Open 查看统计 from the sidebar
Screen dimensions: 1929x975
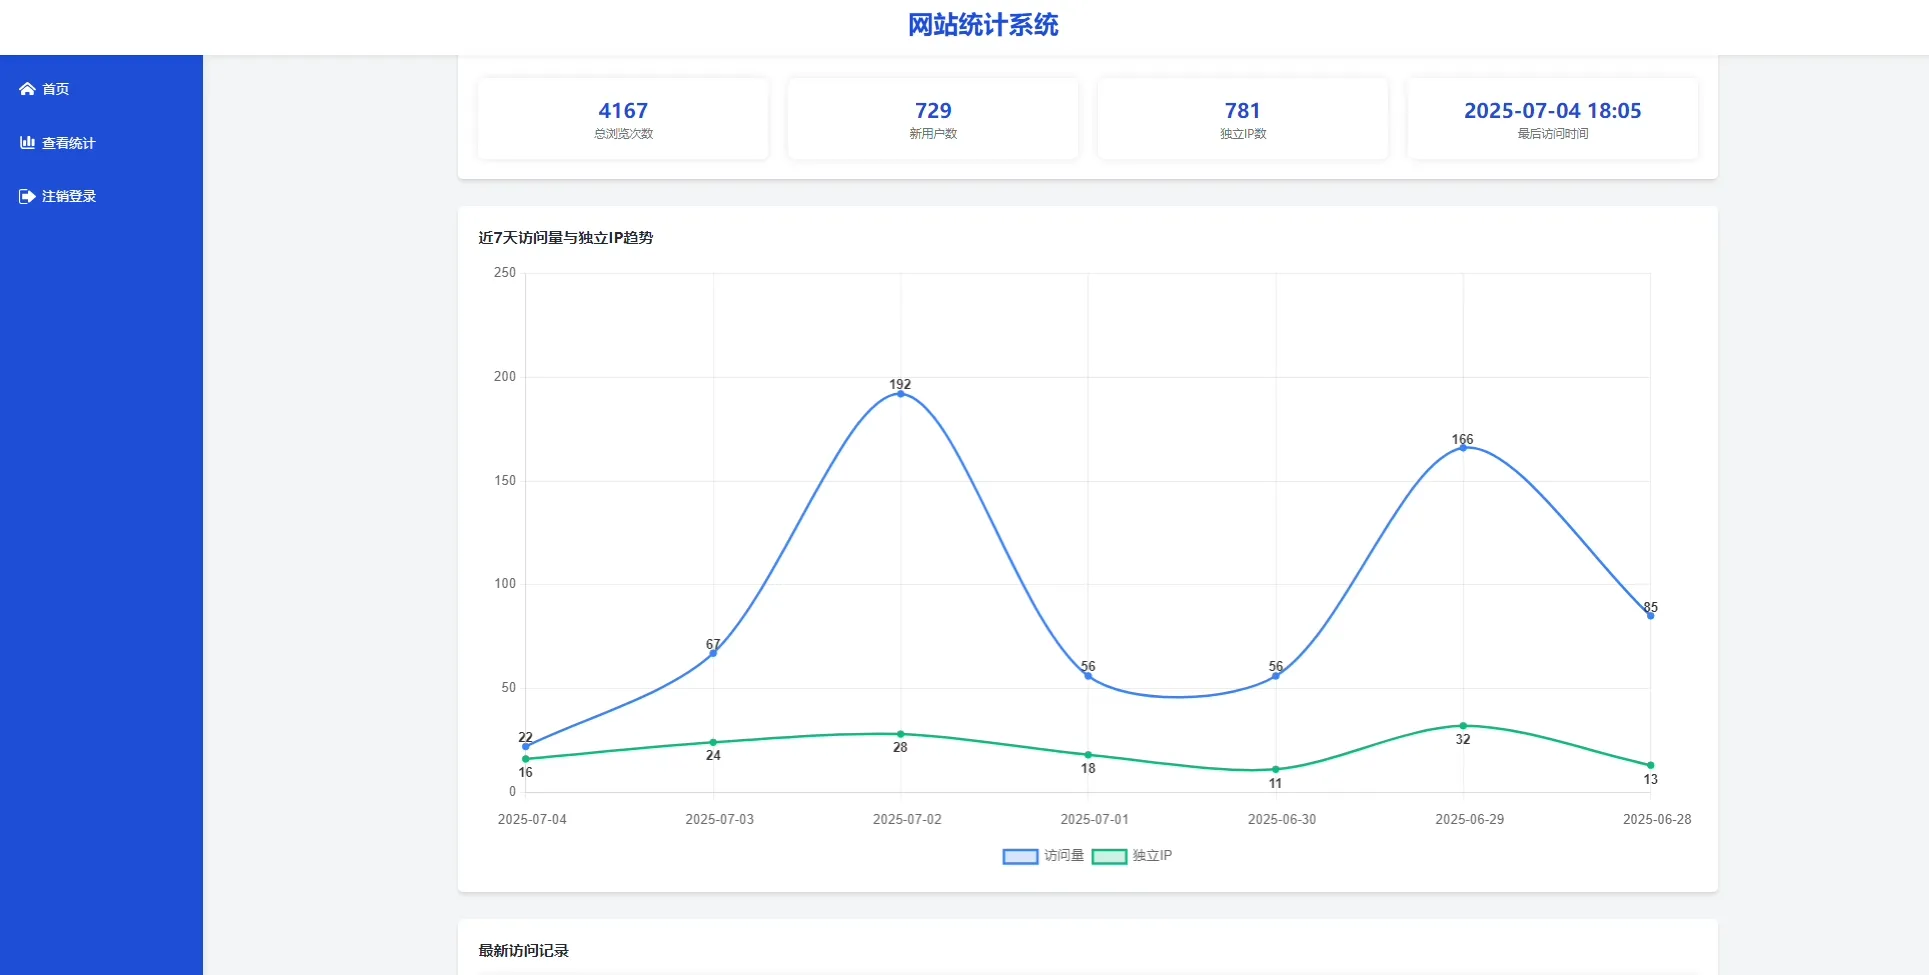(x=66, y=142)
